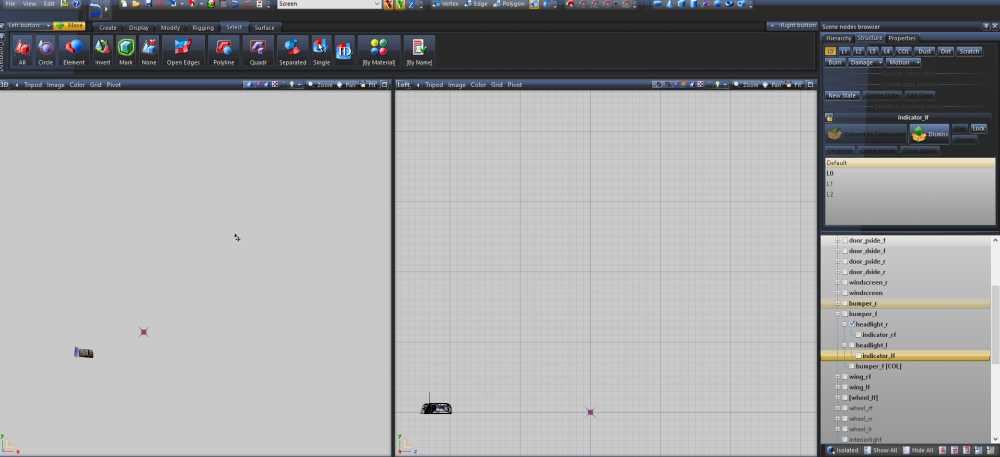Toggle the headlight_r node checkbox
1000x457 pixels.
852,324
